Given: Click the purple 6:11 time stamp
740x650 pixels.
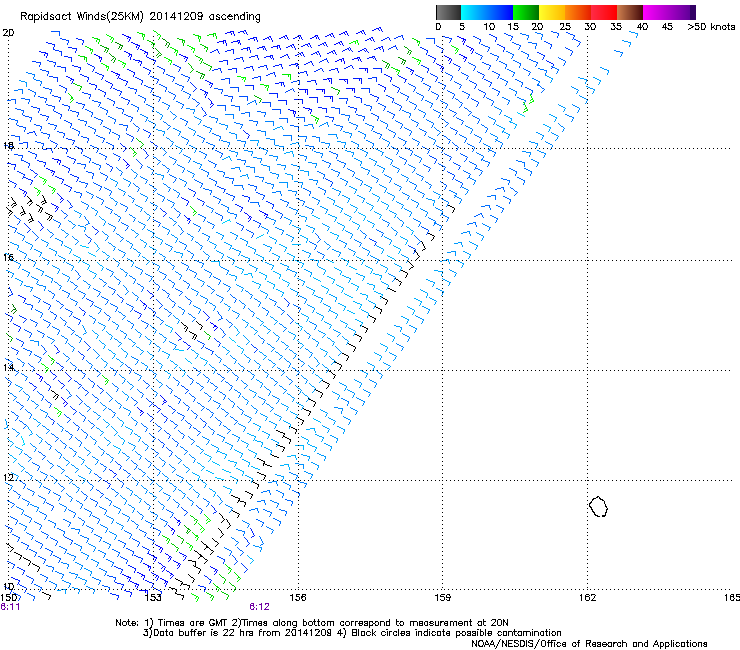Looking at the screenshot, I should (x=10, y=607).
